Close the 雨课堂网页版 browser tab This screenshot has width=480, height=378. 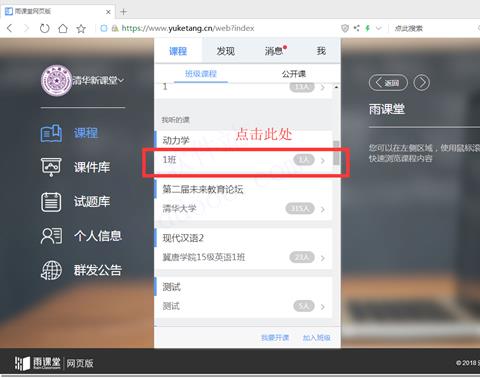[108, 12]
